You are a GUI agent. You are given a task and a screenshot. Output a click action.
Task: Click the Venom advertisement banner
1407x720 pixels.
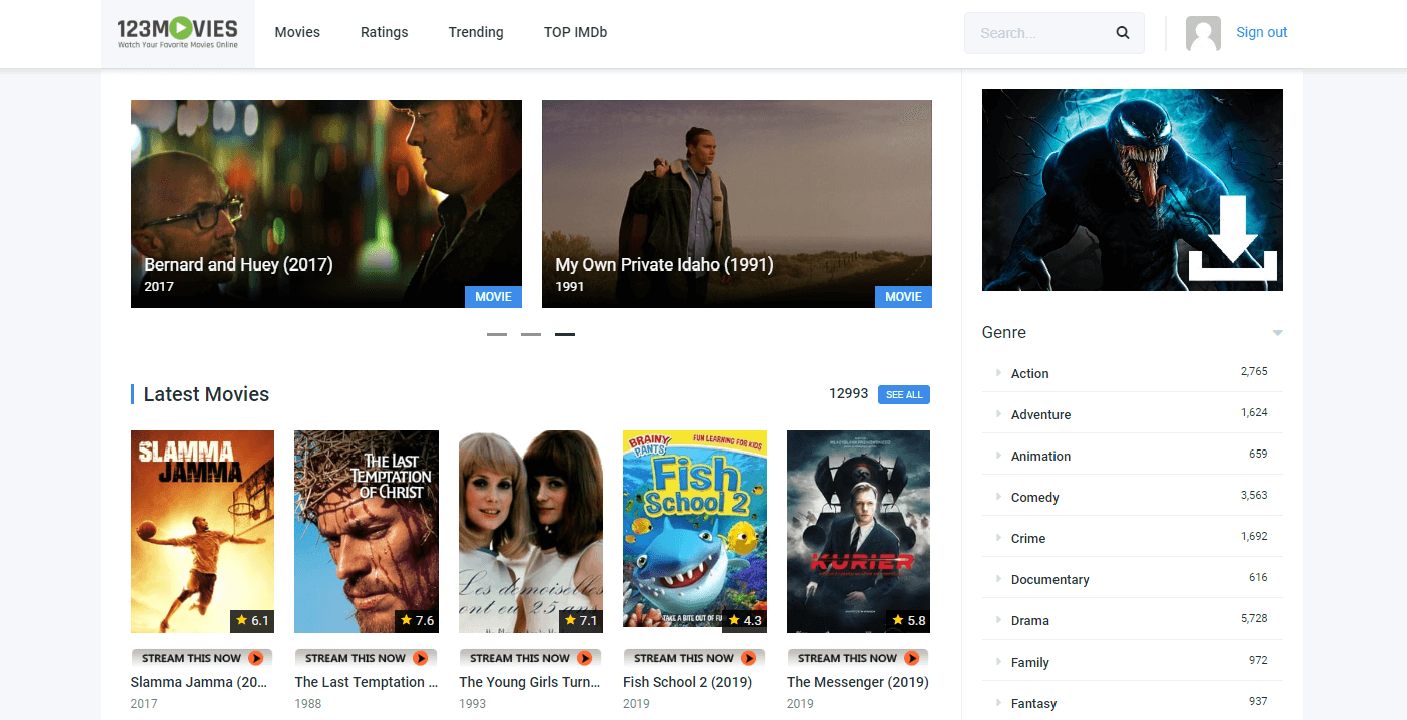click(1132, 190)
